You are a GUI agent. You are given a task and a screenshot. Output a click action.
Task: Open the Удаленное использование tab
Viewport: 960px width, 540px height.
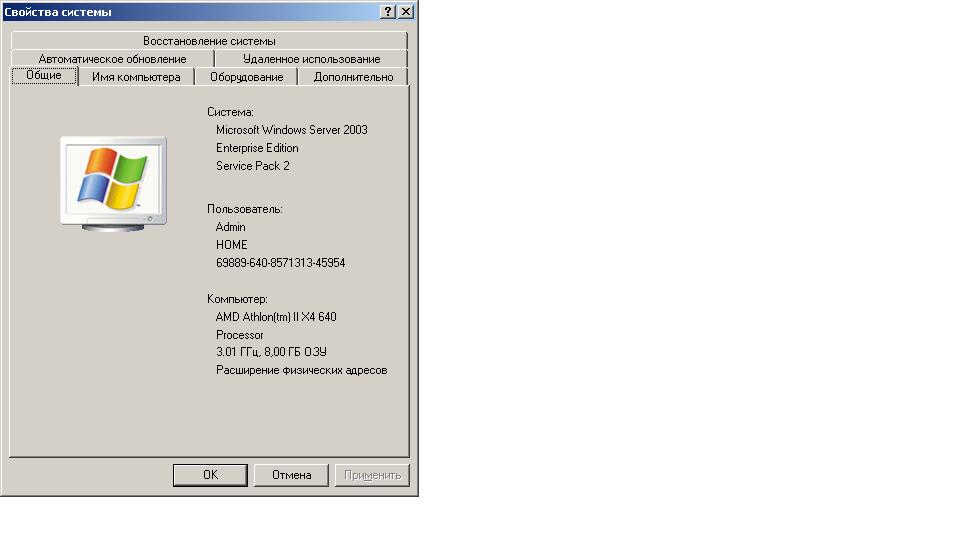(311, 59)
